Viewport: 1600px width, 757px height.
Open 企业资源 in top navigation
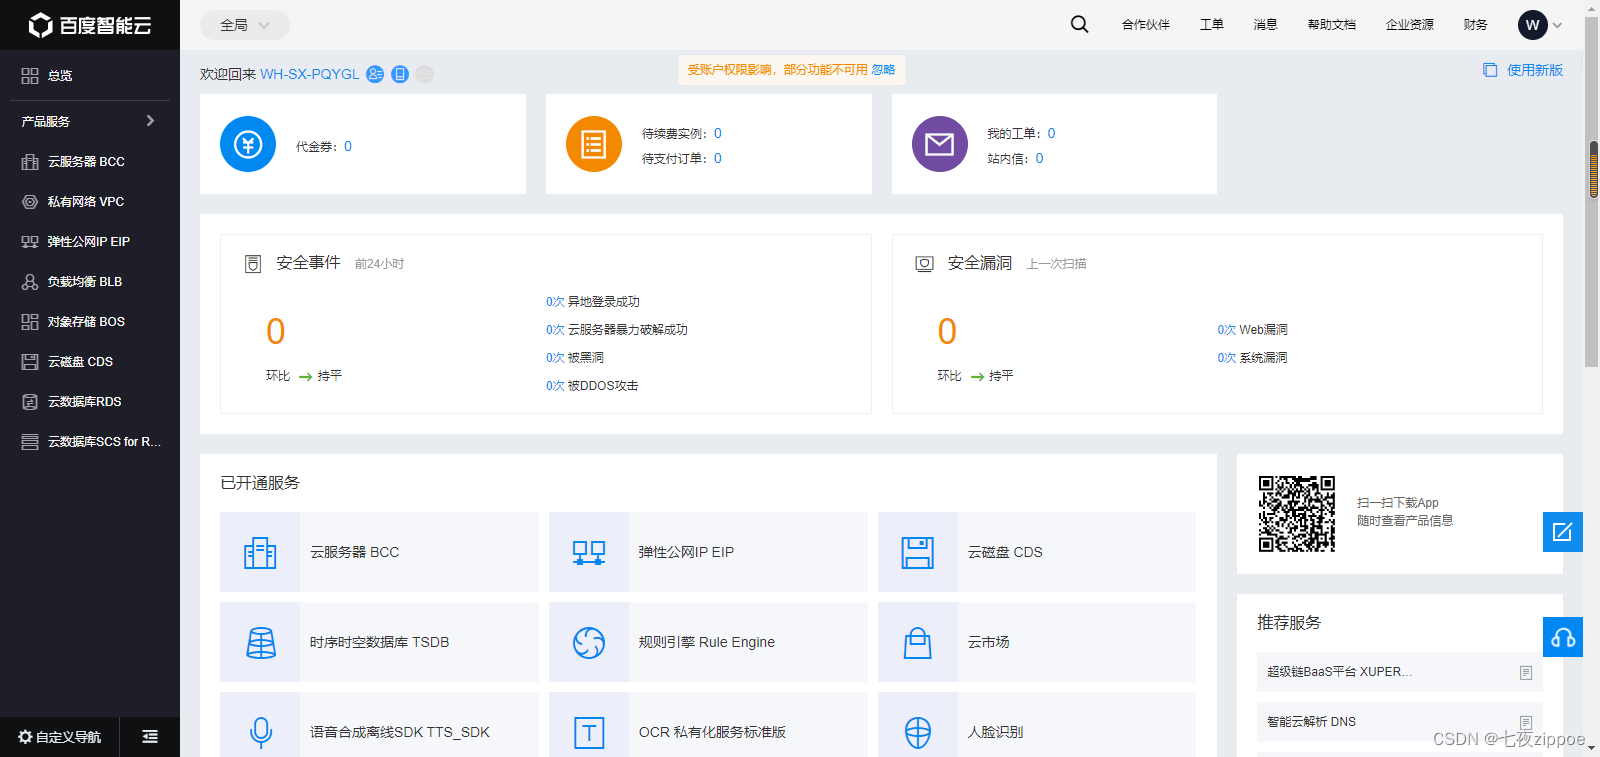(x=1410, y=25)
